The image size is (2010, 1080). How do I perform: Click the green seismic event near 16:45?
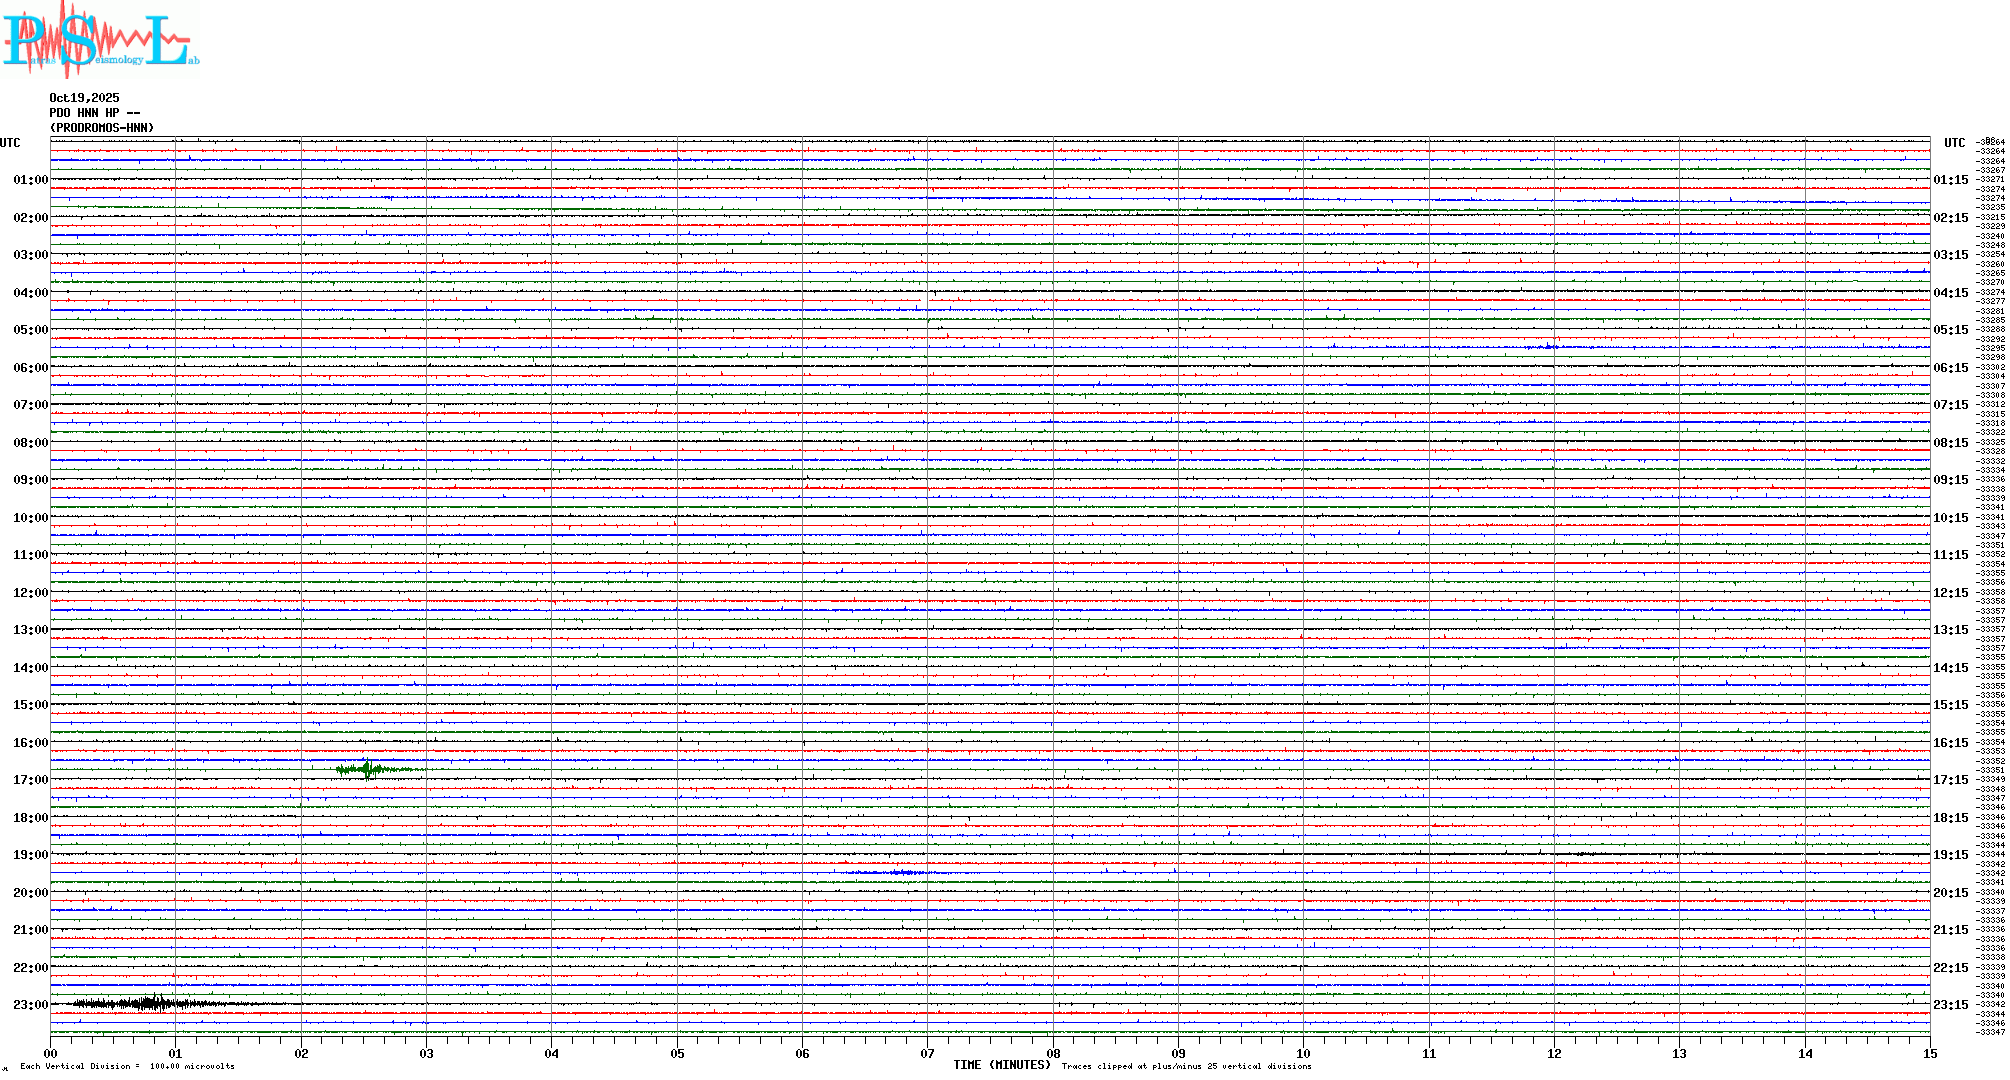click(369, 769)
